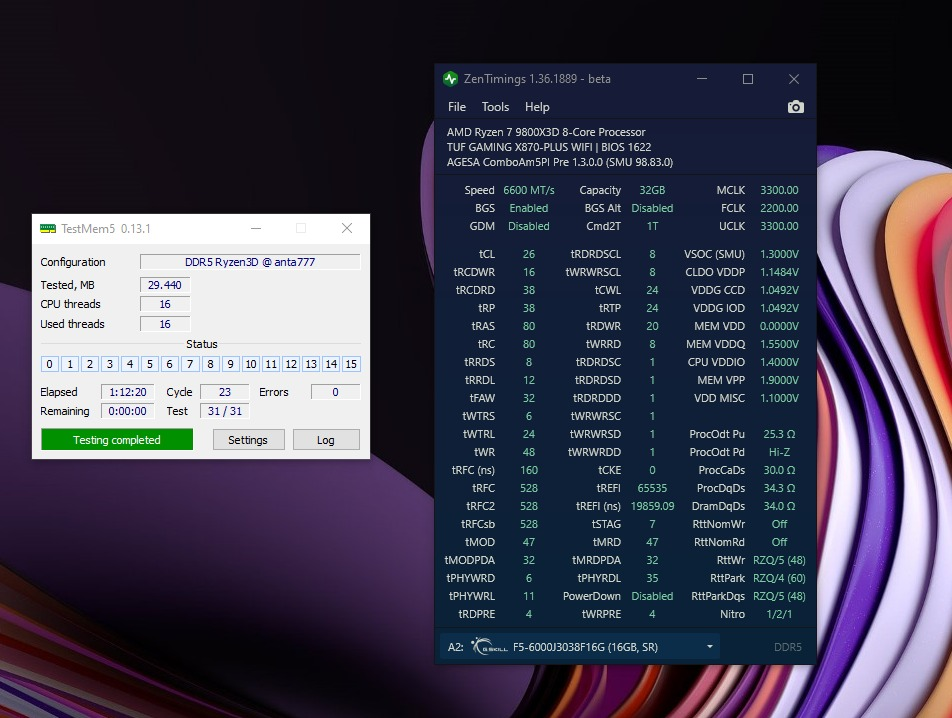The width and height of the screenshot is (952, 718).
Task: Close the TestMem5 window
Action: (x=347, y=228)
